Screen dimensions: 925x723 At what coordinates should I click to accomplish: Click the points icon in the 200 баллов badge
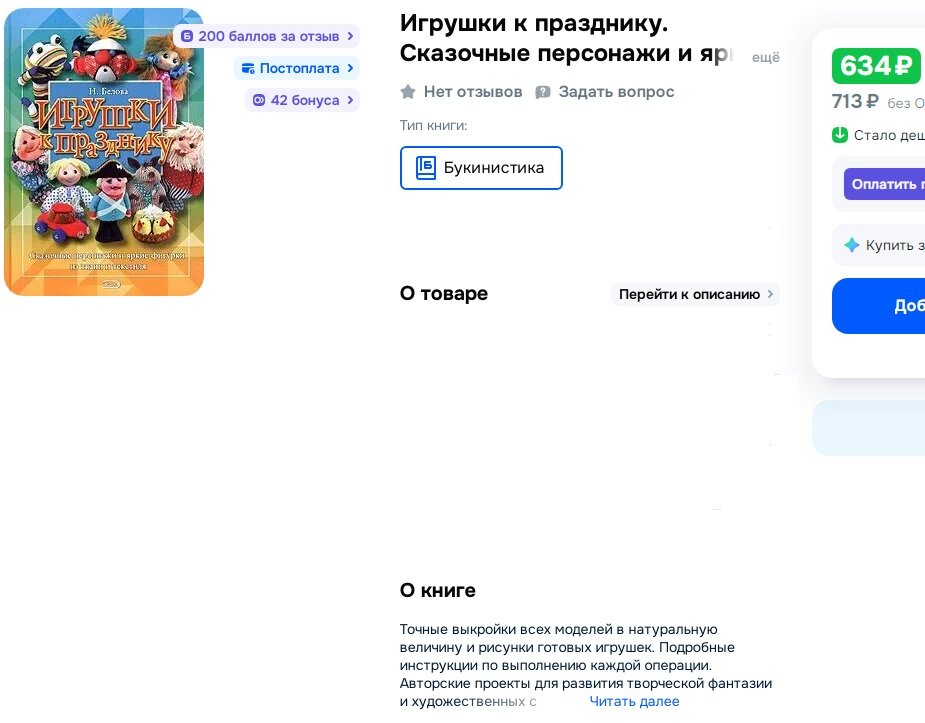point(186,36)
